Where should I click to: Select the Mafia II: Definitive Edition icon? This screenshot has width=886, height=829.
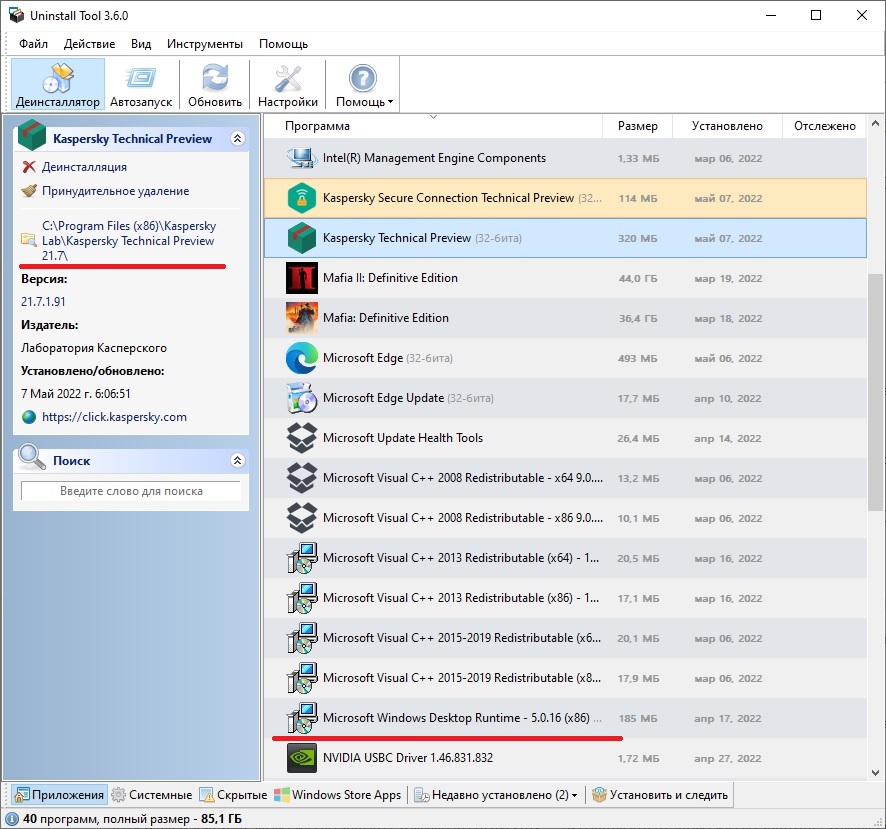click(302, 278)
